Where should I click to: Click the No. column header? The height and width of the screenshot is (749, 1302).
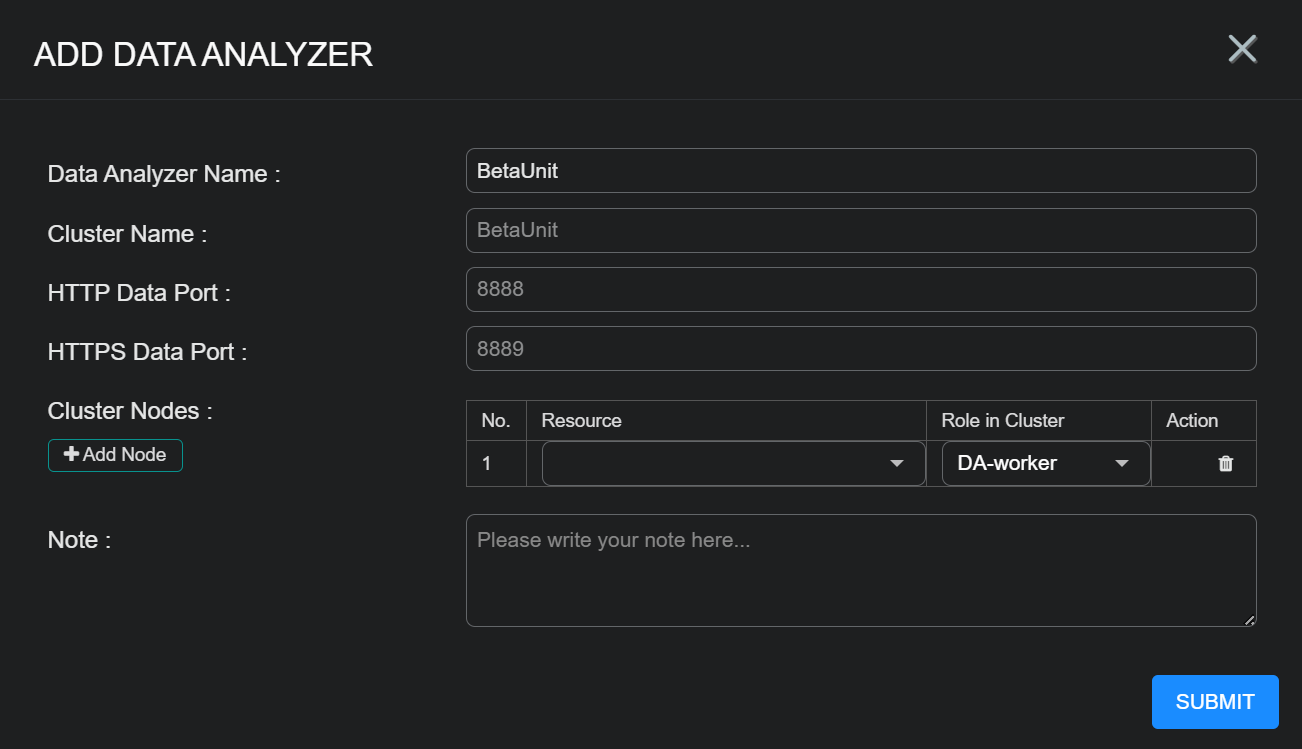pos(495,421)
